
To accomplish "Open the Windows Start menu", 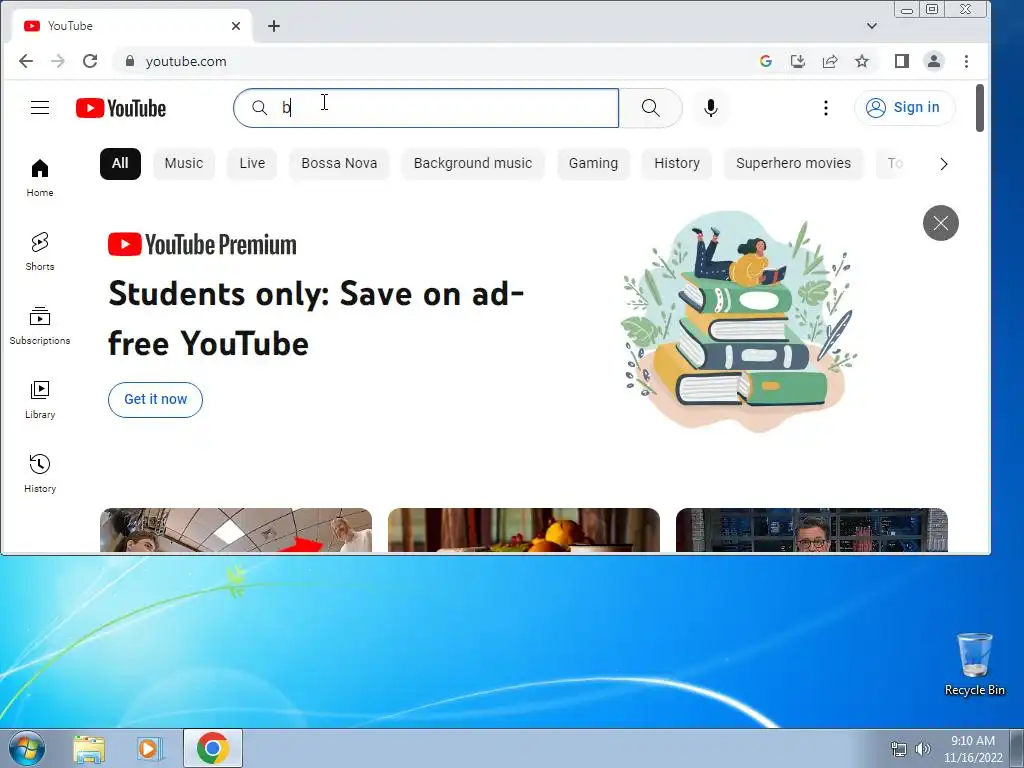I will [x=27, y=748].
